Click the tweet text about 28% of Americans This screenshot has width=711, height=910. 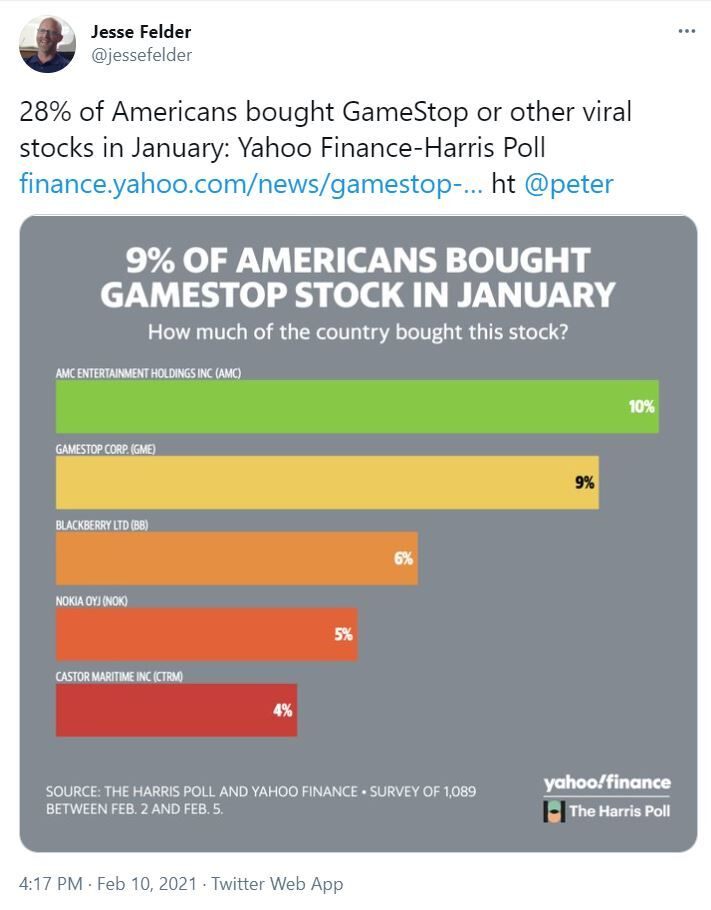325,129
